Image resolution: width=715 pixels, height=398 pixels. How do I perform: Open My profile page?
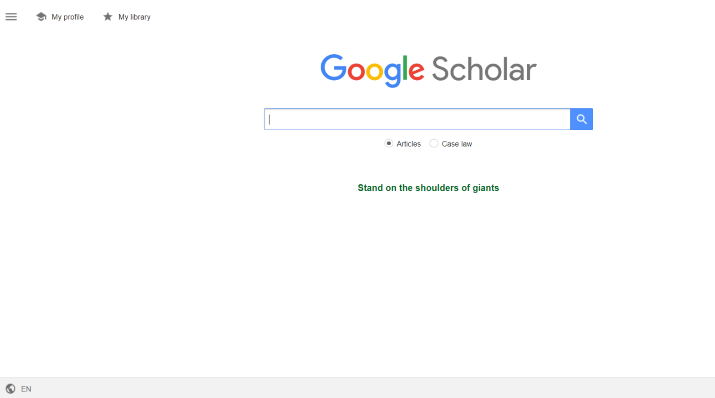(67, 17)
